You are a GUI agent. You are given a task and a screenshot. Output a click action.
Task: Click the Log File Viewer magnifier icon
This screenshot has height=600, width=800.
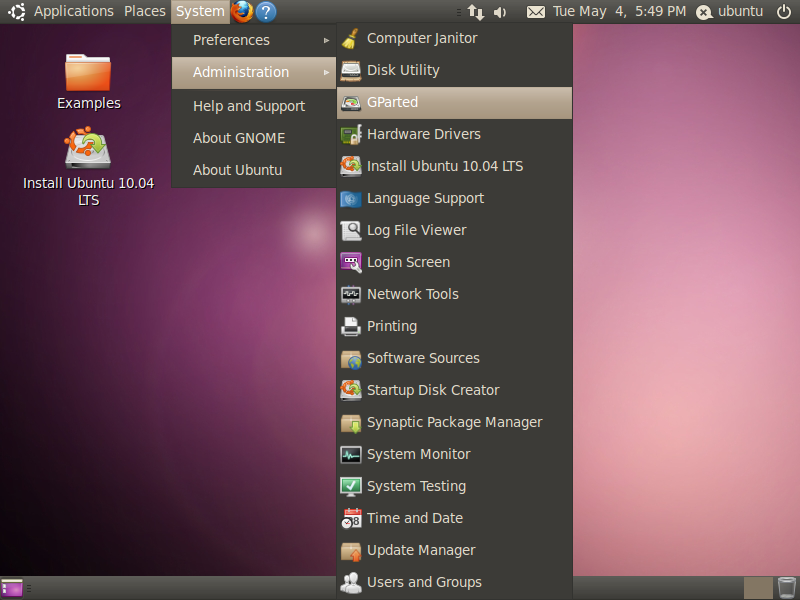(351, 231)
